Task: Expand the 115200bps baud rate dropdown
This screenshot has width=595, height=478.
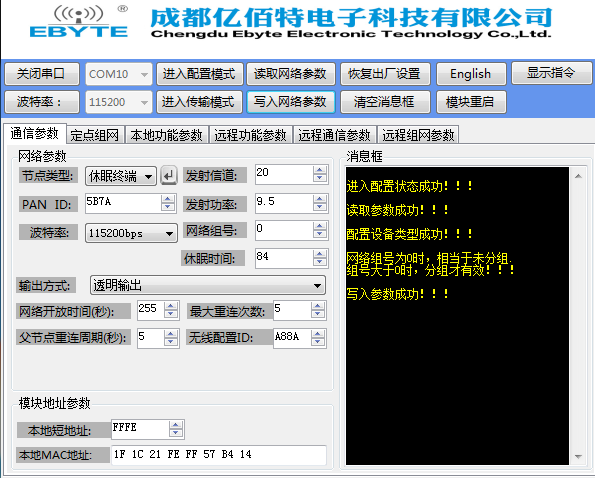Action: tap(131, 233)
